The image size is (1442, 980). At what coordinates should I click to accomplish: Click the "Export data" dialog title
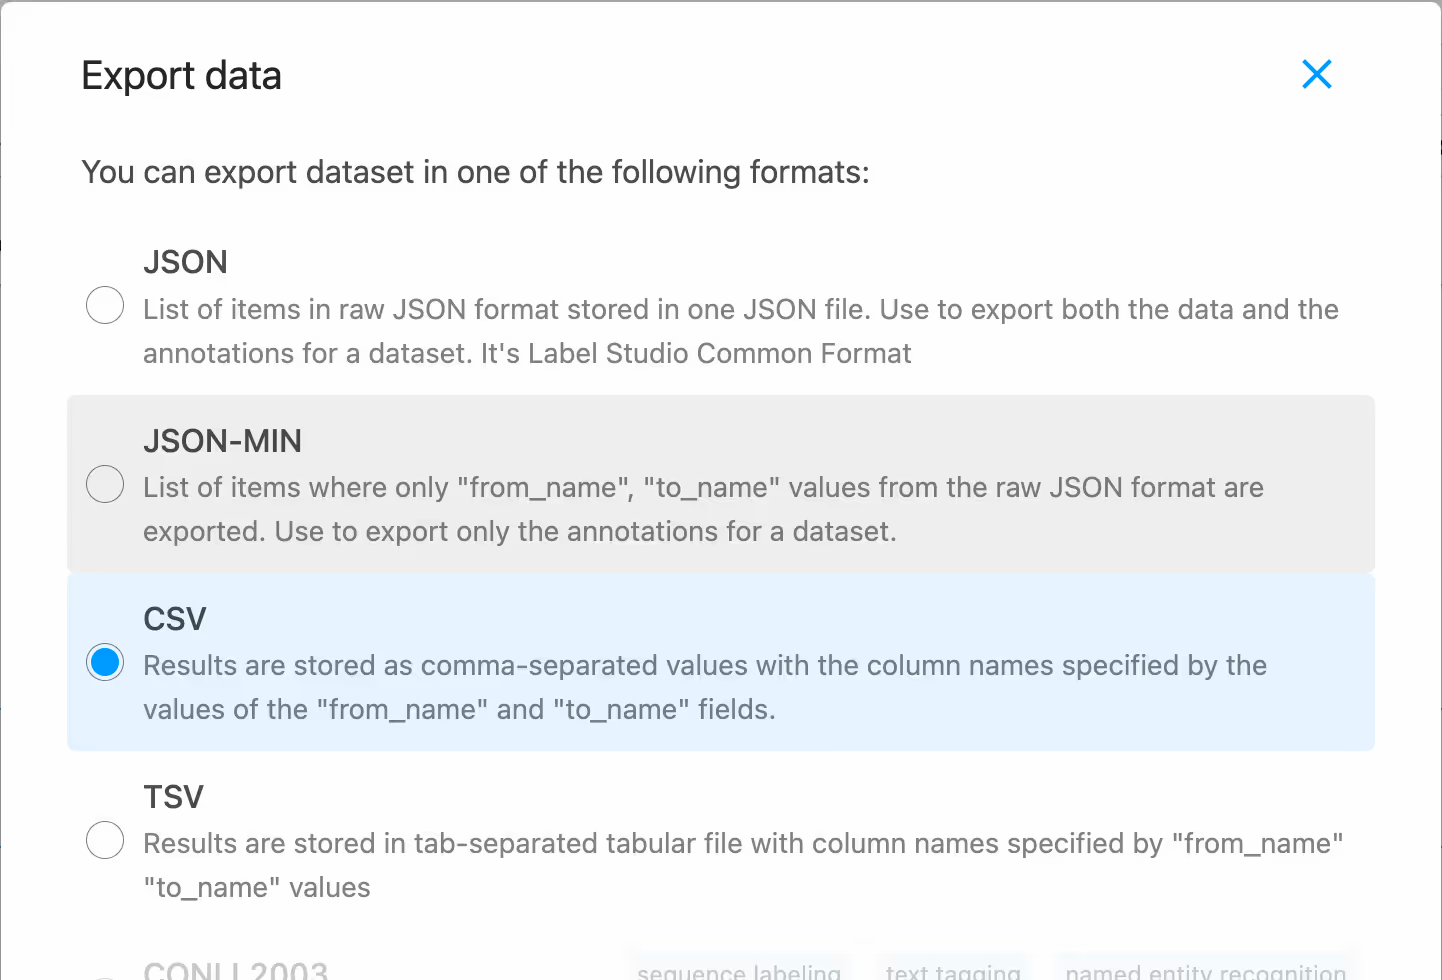click(181, 76)
